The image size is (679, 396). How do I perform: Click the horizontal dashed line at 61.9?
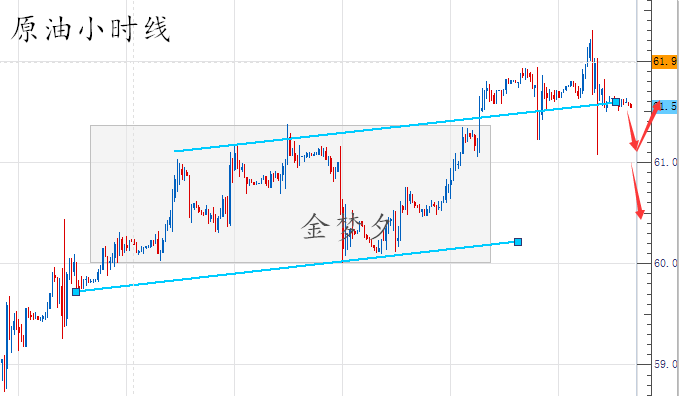tap(318, 62)
